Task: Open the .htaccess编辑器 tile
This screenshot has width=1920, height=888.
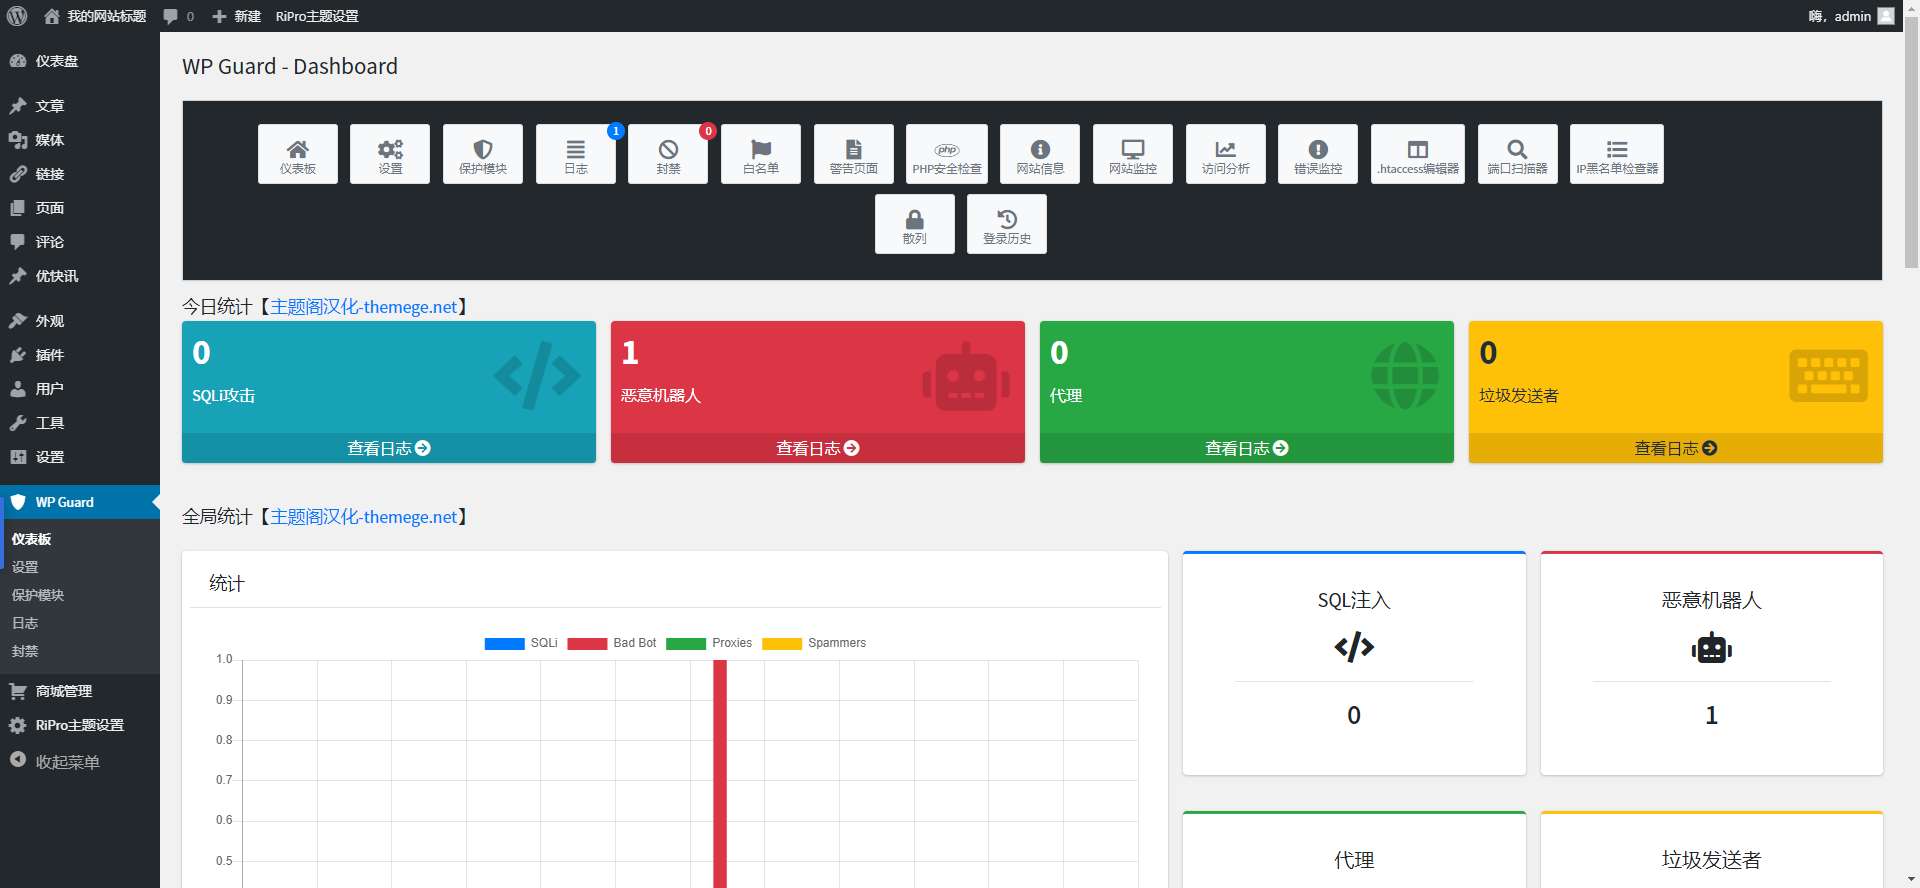Action: point(1418,154)
